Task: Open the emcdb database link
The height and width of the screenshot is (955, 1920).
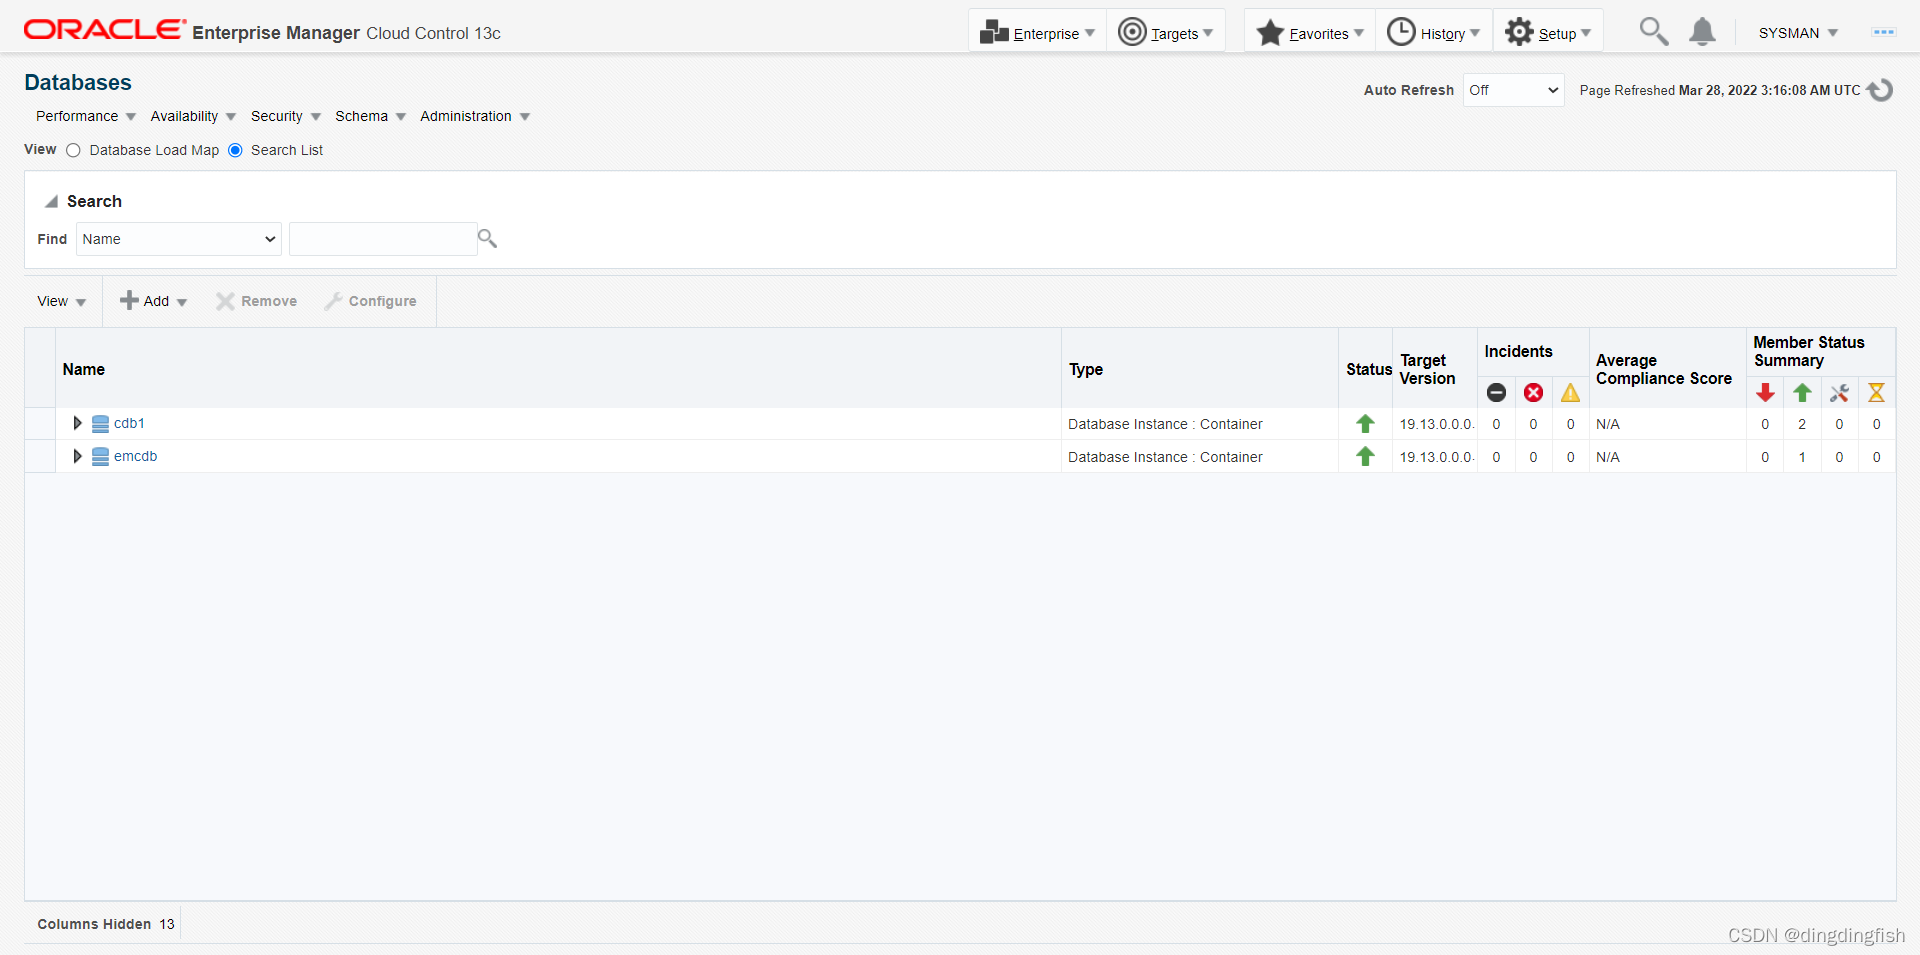Action: pyautogui.click(x=135, y=456)
